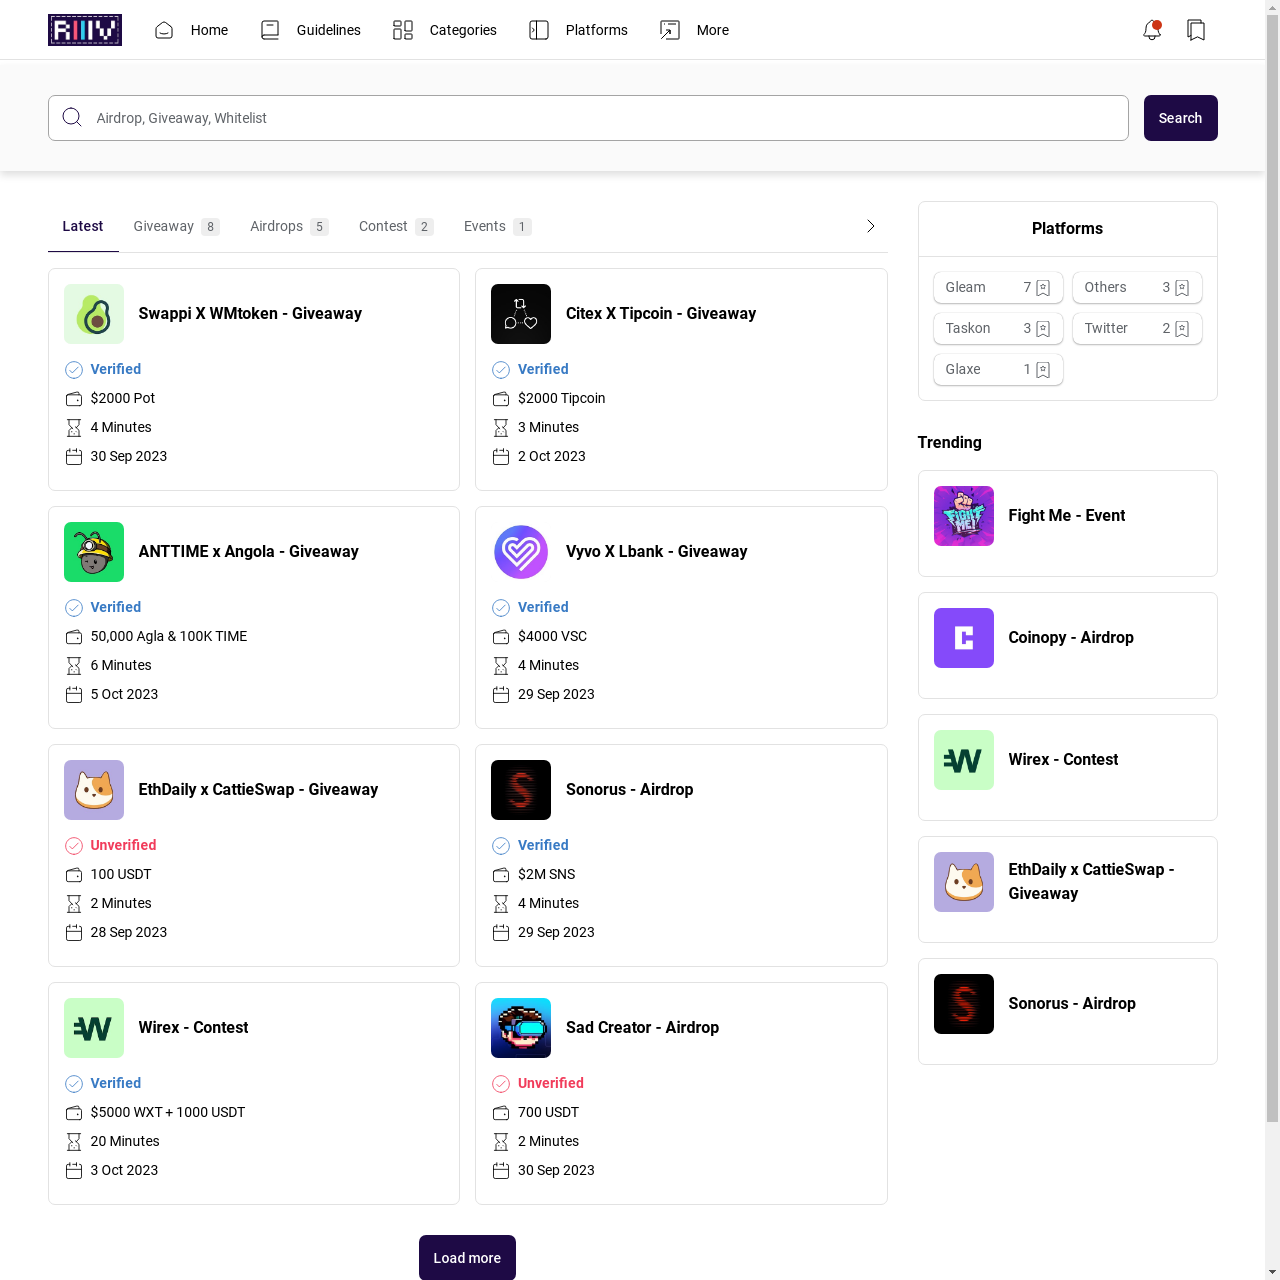Click Coinopy trending logo
This screenshot has width=1280, height=1280.
[x=964, y=638]
